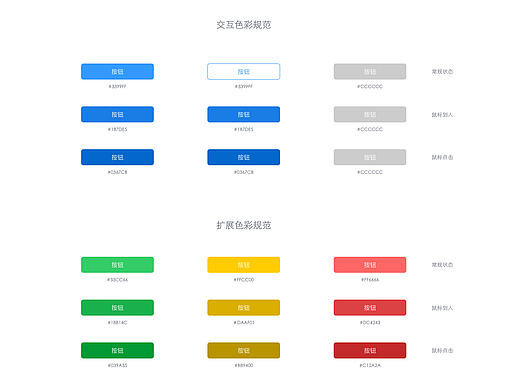
Task: Click the medium-green hover-state button
Action: [x=117, y=308]
